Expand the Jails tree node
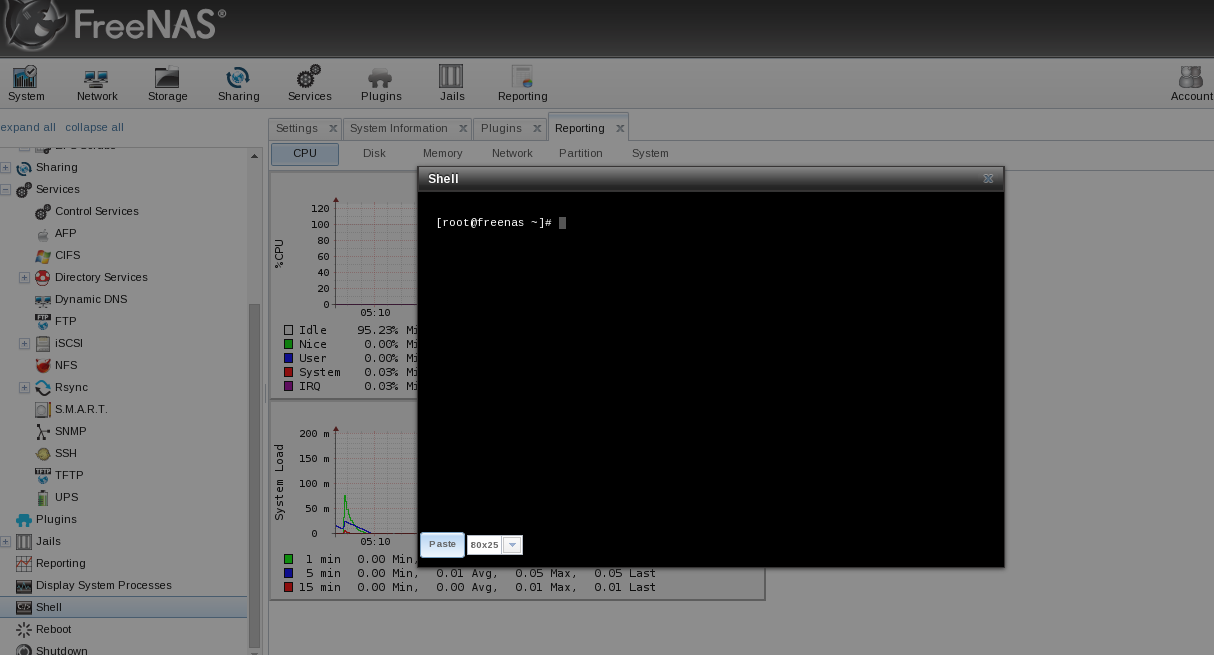The width and height of the screenshot is (1214, 655). click(6, 541)
